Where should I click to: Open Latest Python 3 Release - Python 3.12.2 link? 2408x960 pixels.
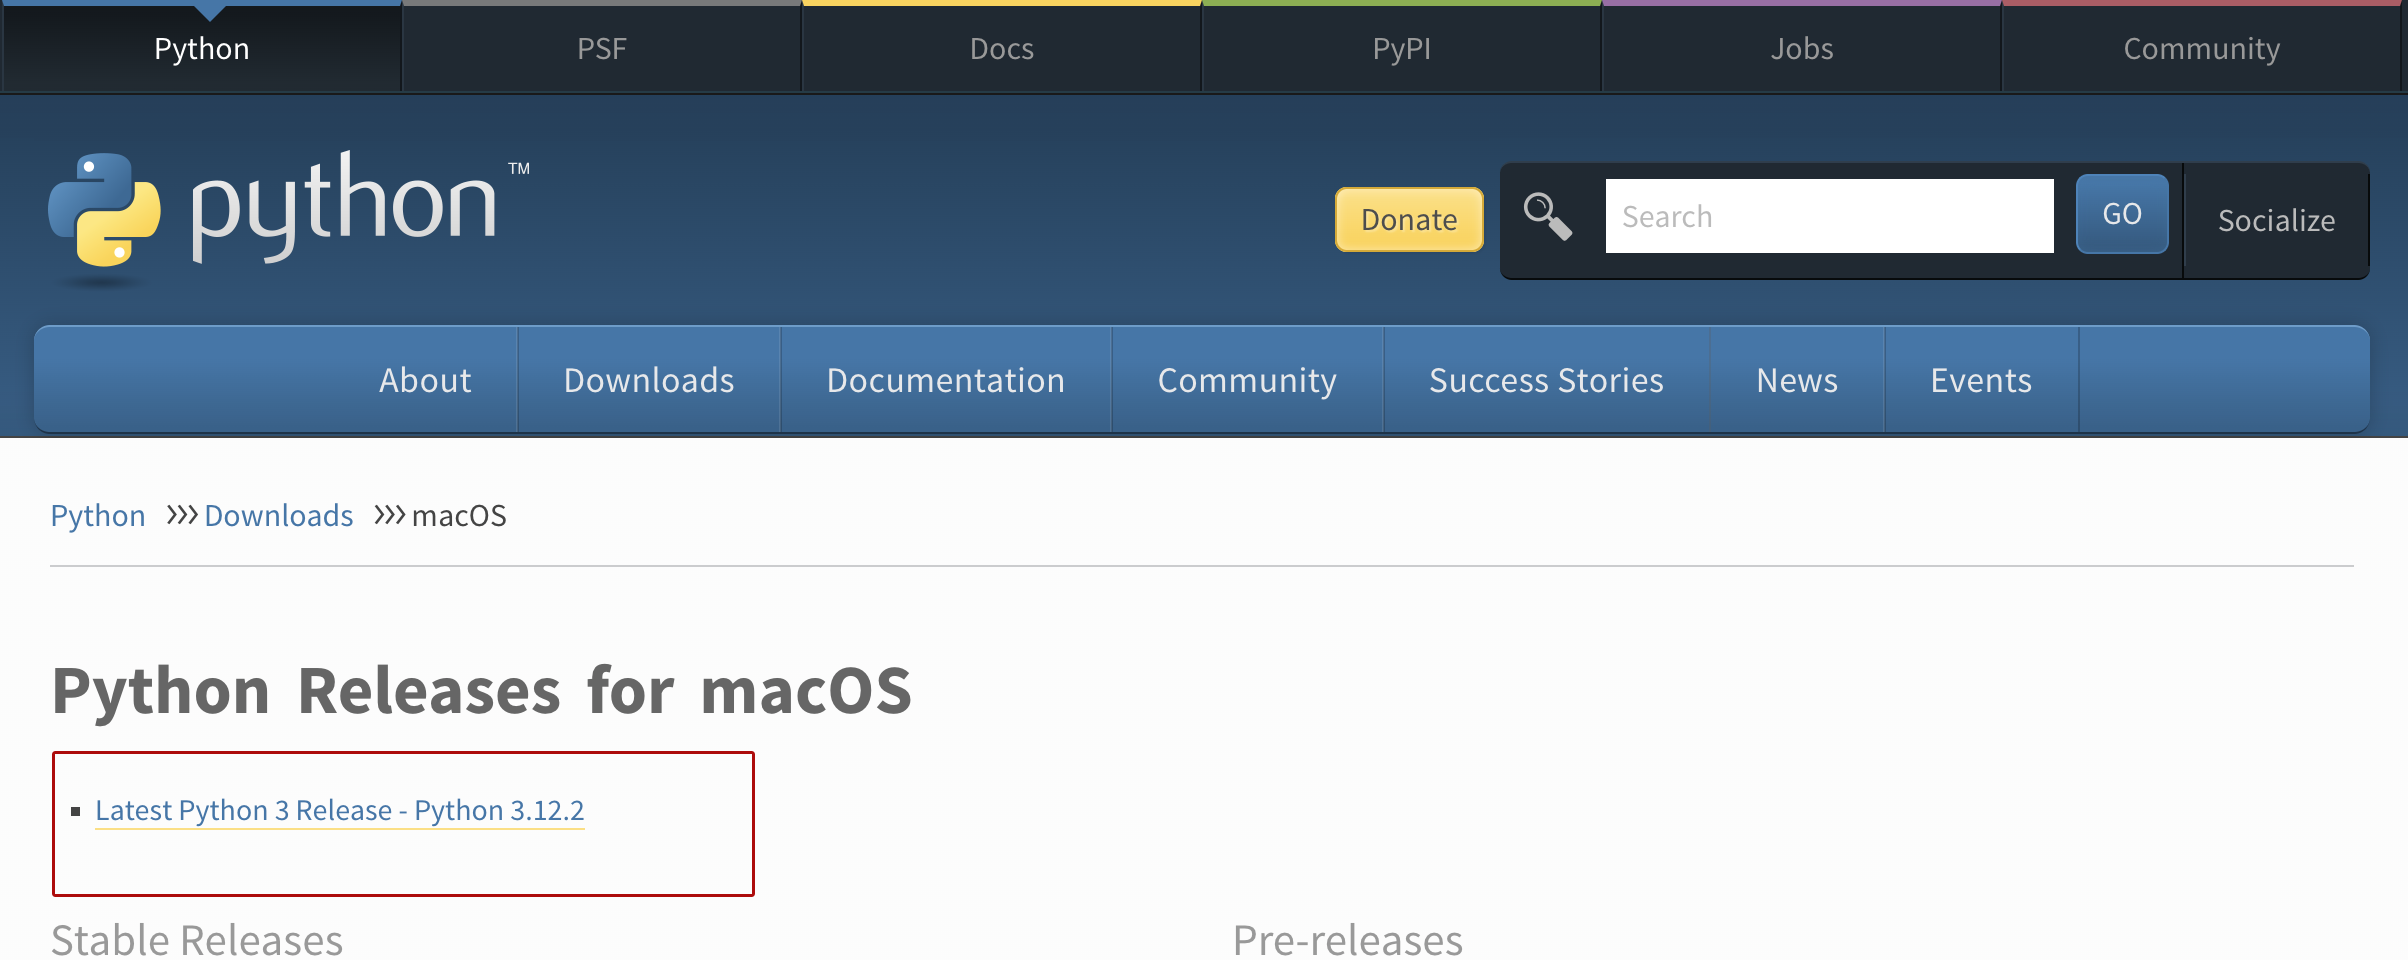(x=340, y=810)
